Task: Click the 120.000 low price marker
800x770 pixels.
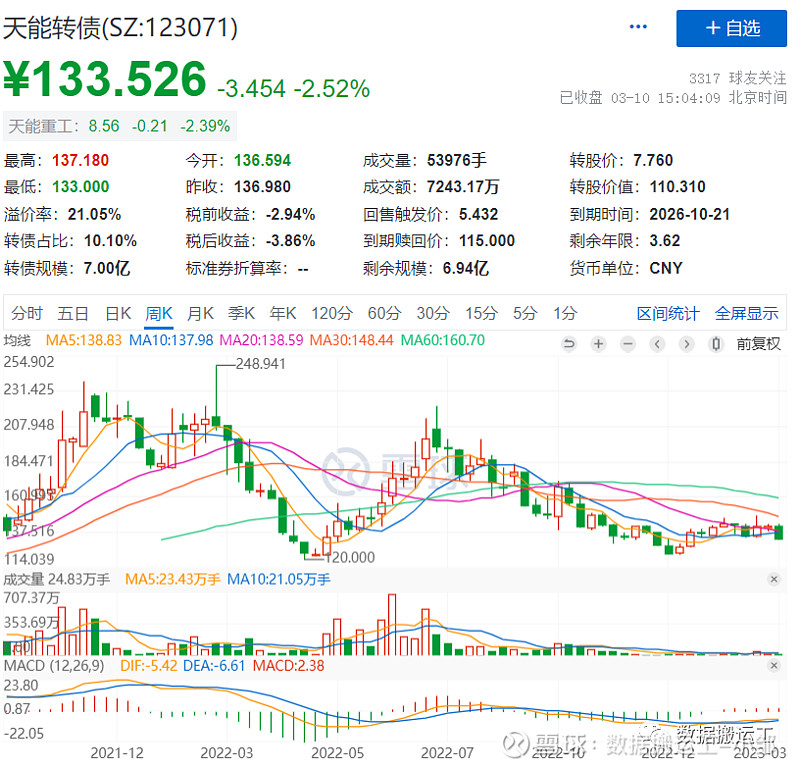Action: tap(350, 557)
